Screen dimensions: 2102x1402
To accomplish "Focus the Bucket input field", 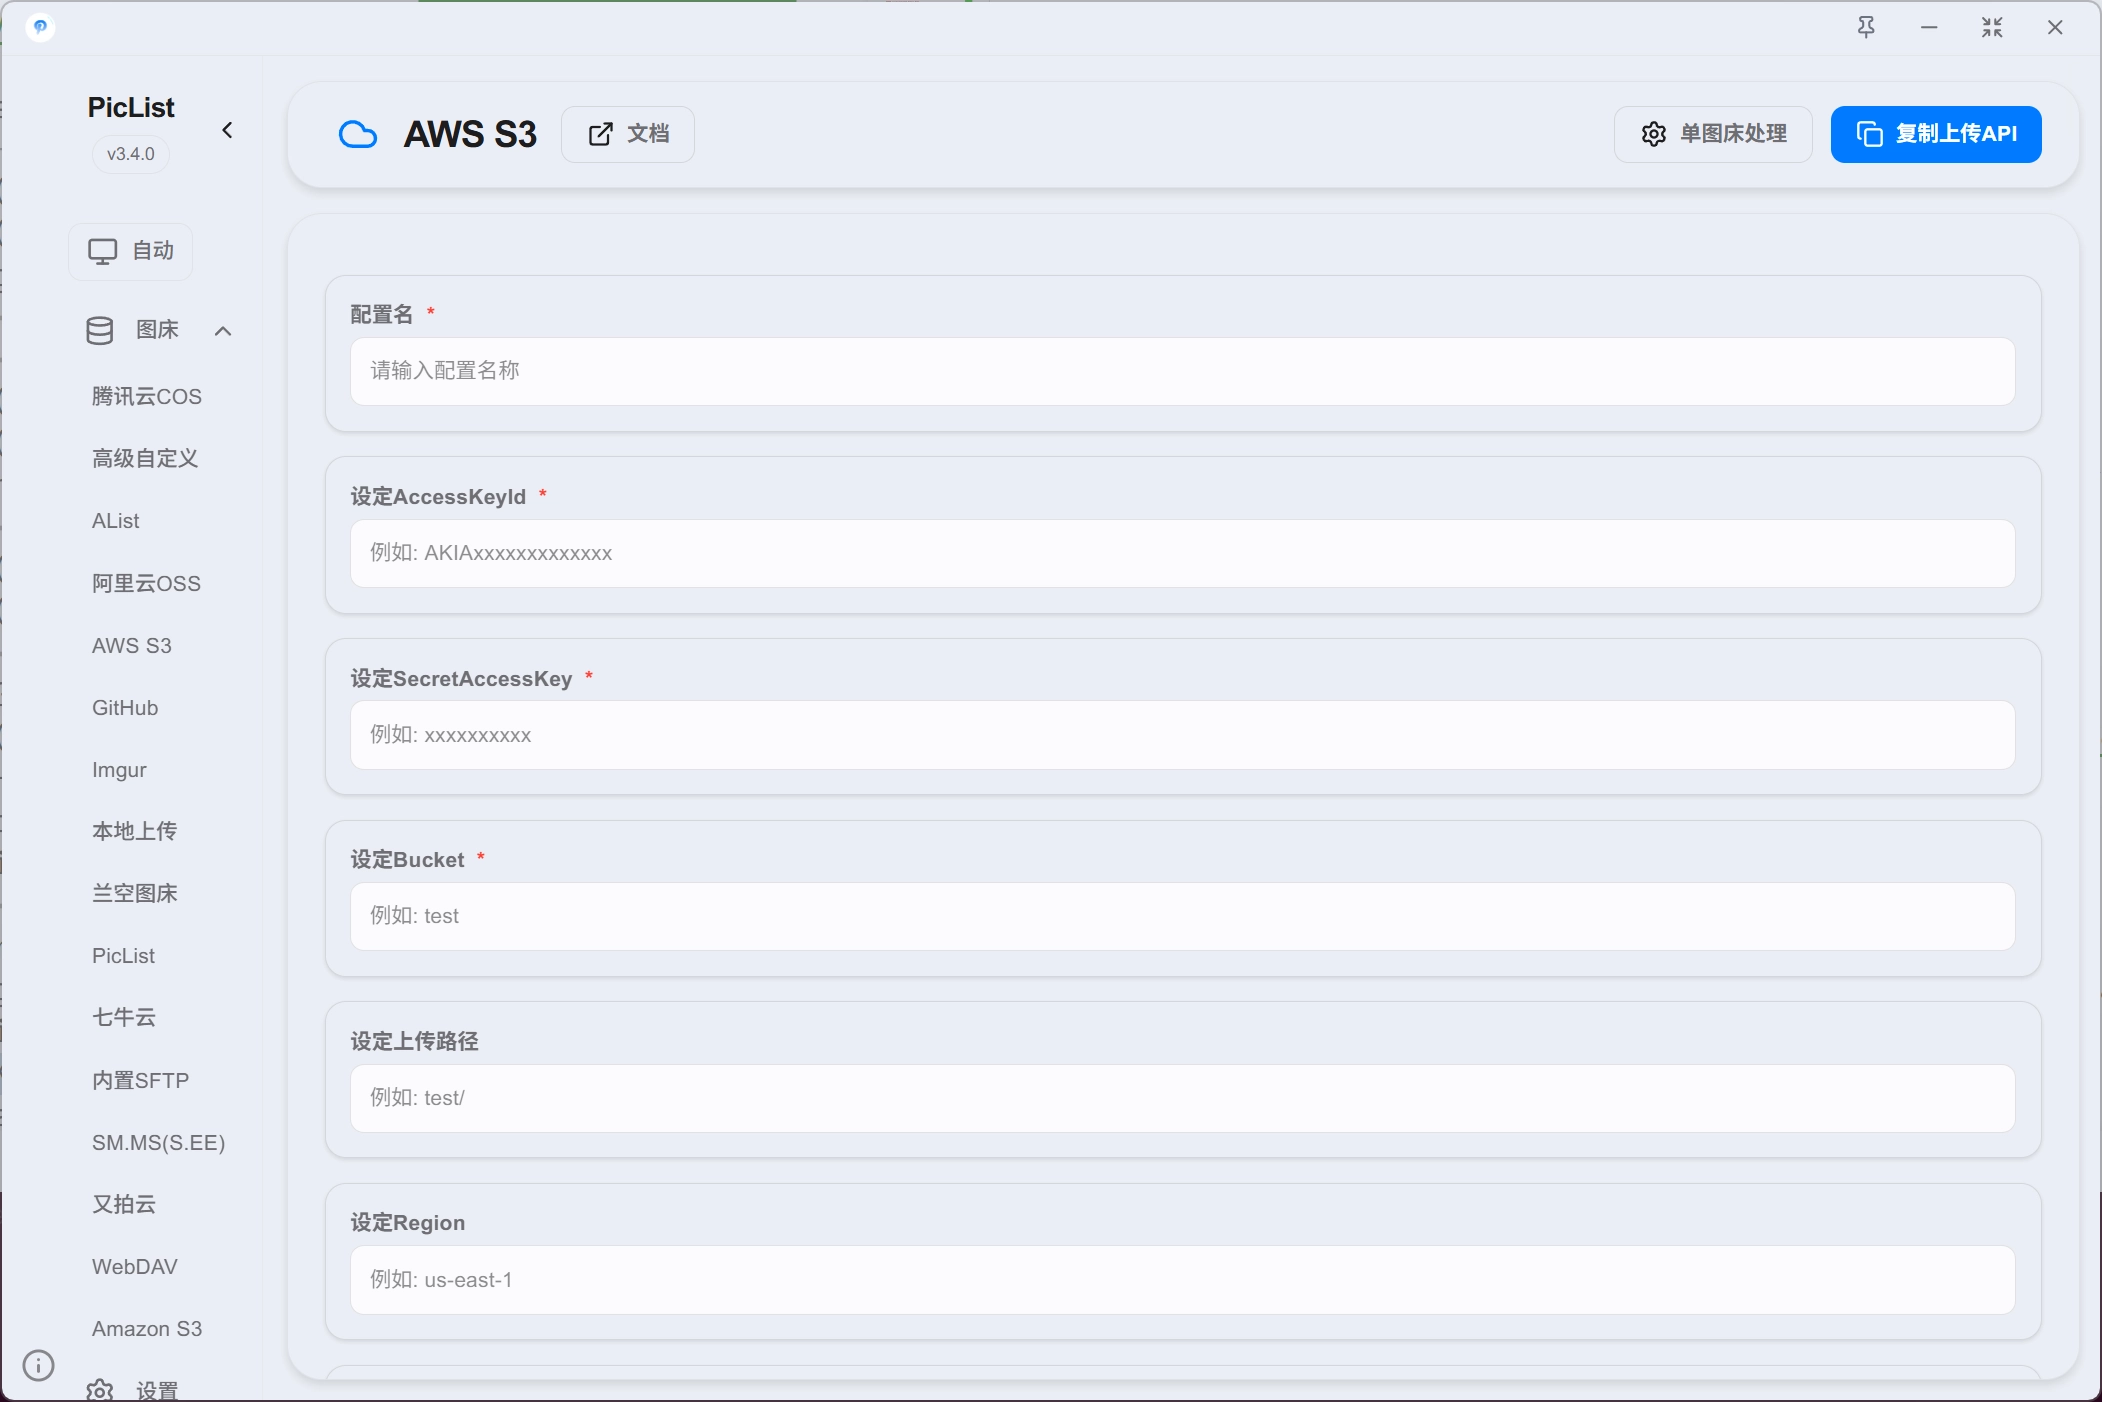I will coord(1182,916).
